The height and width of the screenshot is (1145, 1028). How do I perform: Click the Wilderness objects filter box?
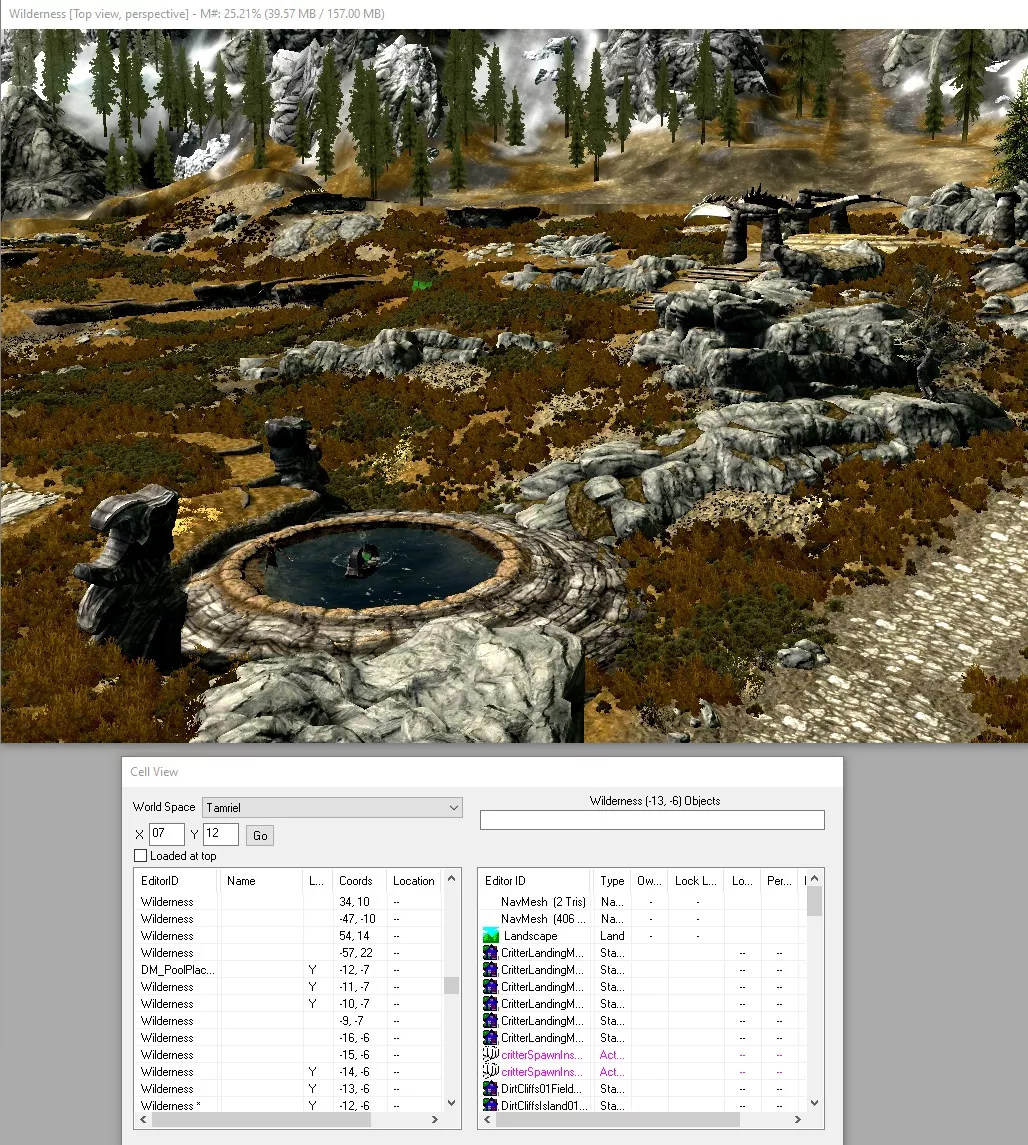(652, 820)
